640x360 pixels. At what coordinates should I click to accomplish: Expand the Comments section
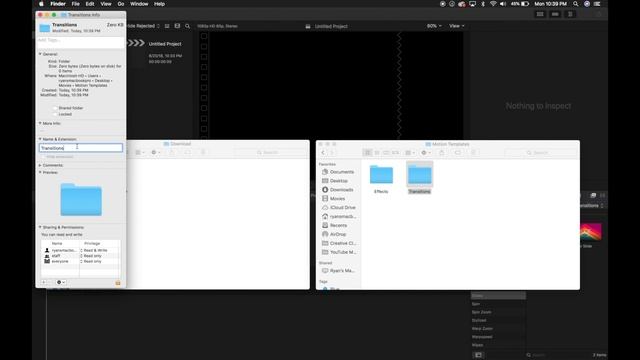tap(40, 165)
